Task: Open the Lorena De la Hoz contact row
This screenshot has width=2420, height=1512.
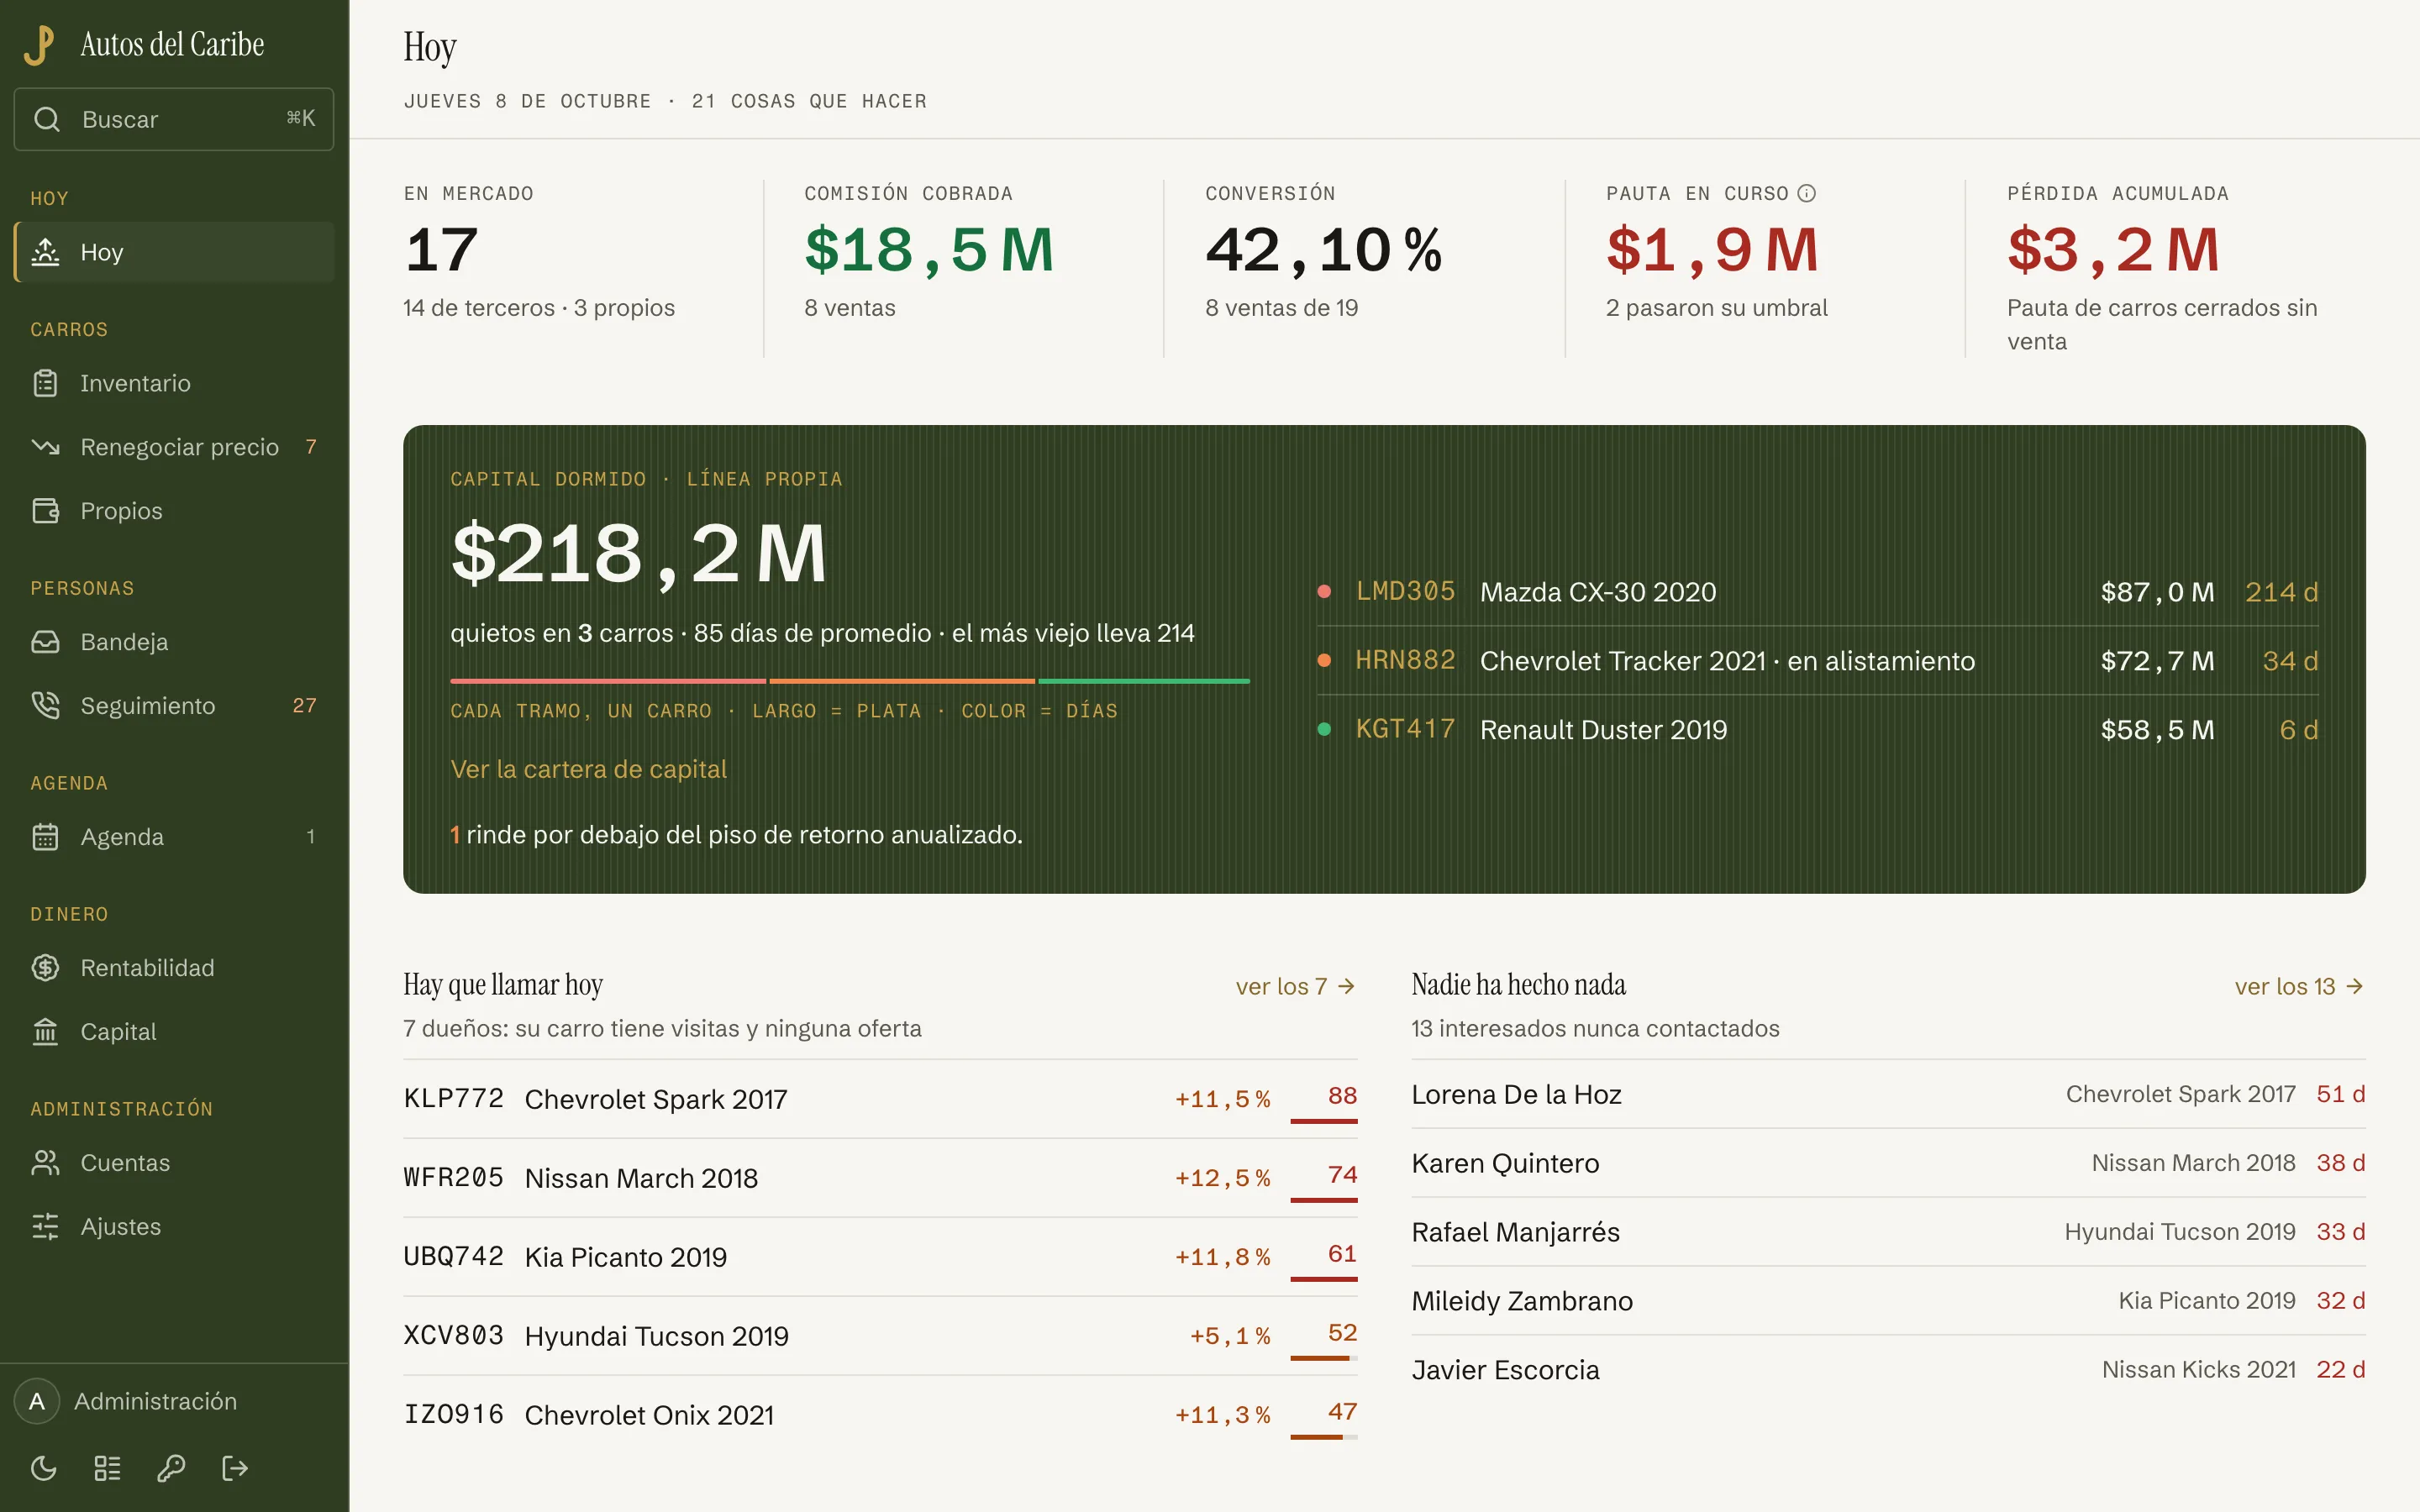Action: click(x=1888, y=1094)
